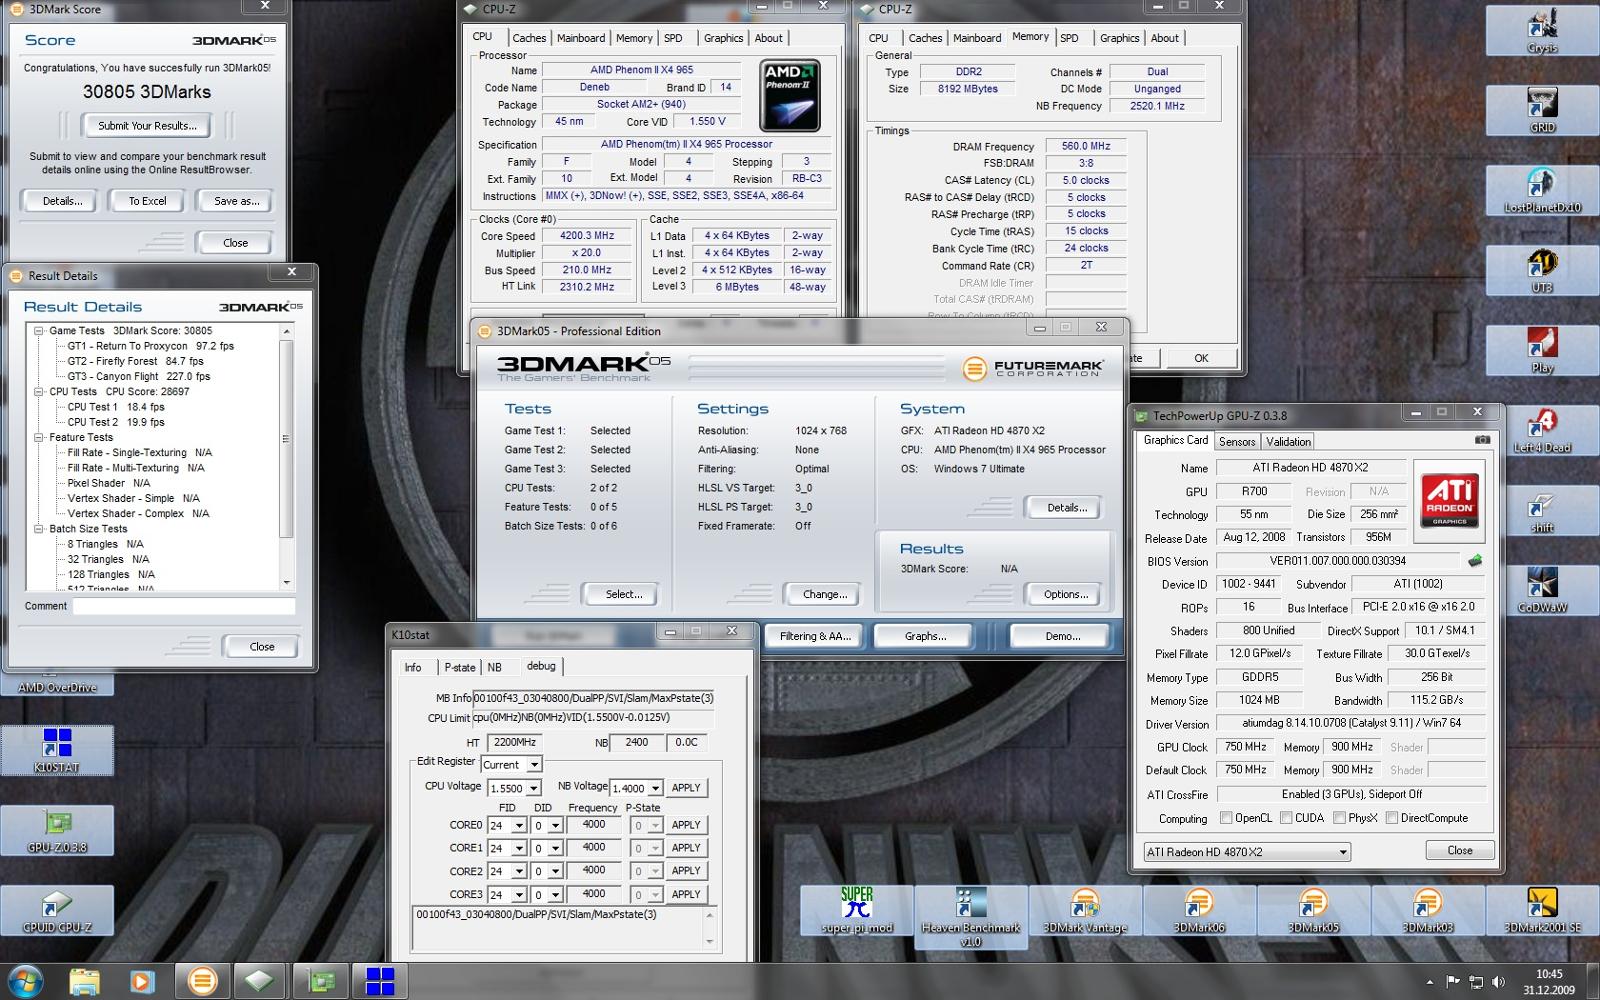Click the GPU-Z BIOS save chip icon
Viewport: 1600px width, 1000px height.
[x=1474, y=561]
